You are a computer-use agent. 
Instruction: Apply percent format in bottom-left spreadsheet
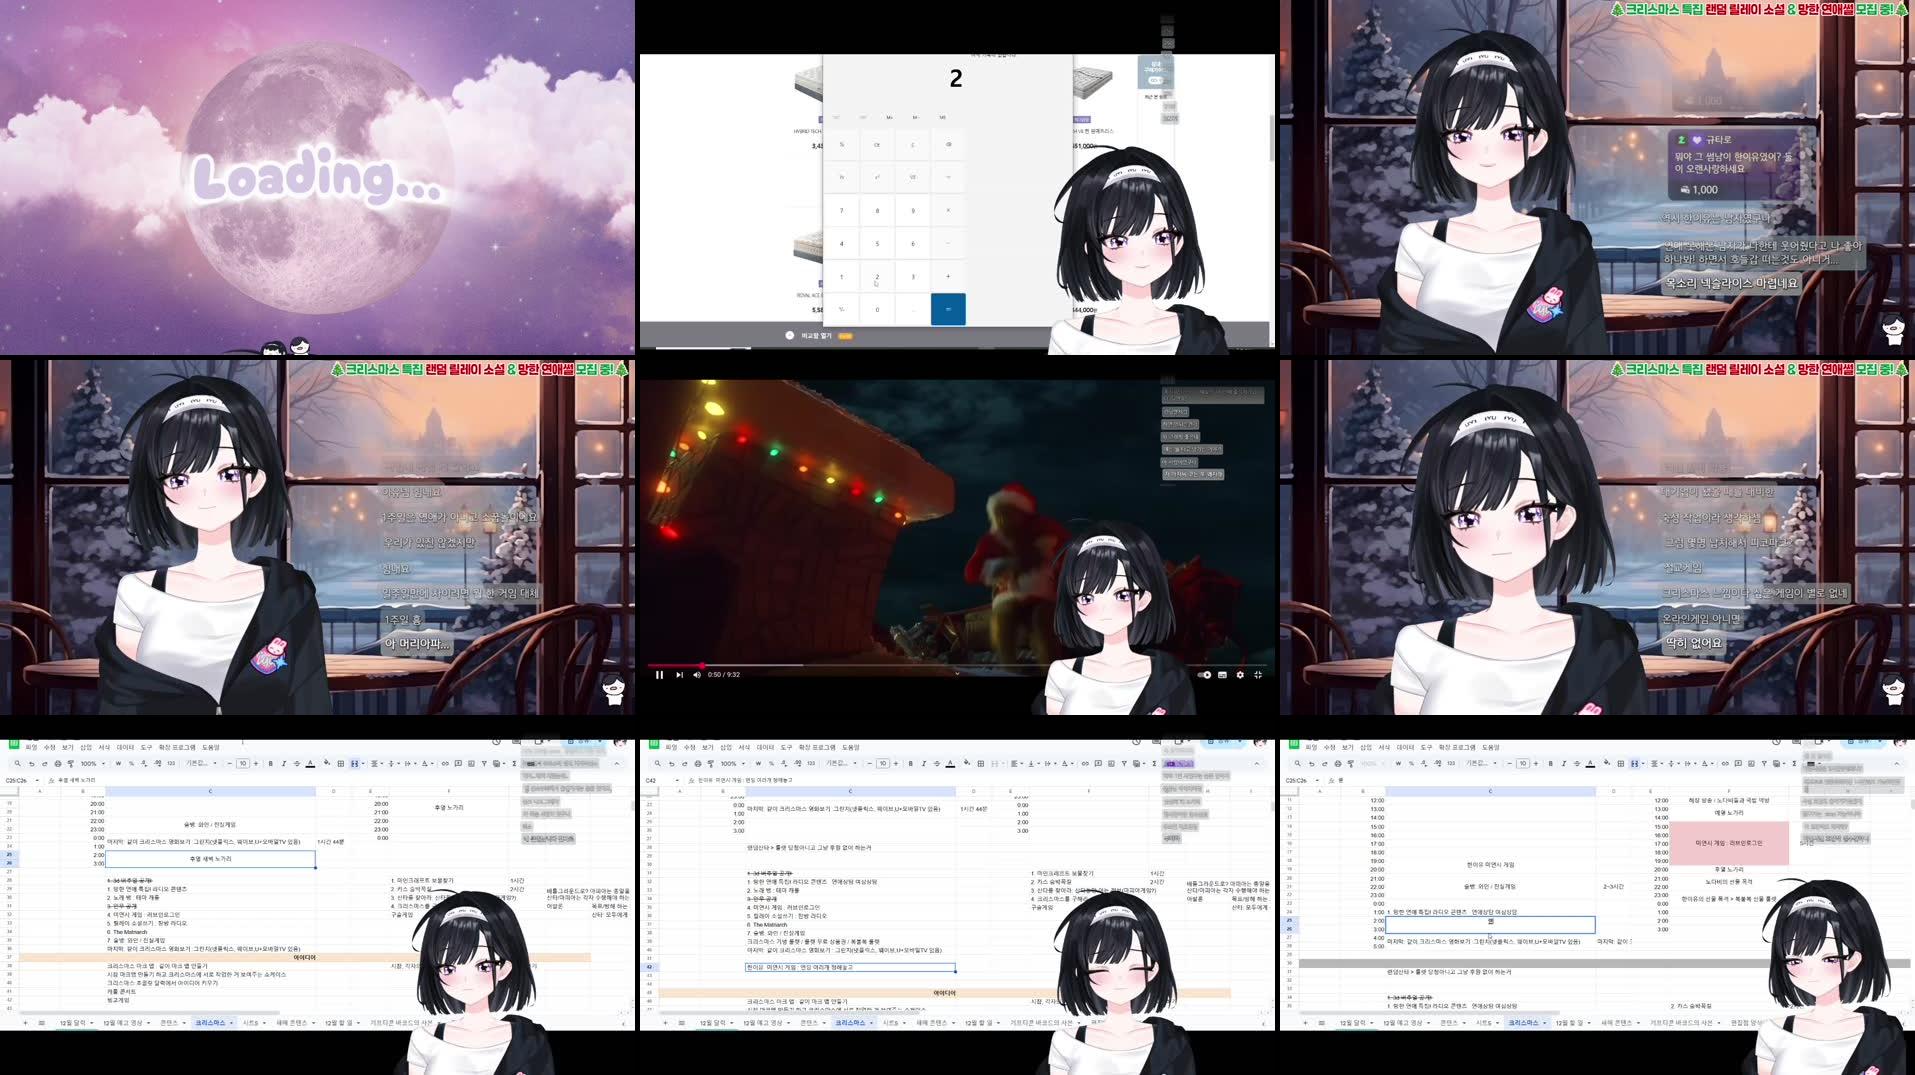click(x=131, y=764)
